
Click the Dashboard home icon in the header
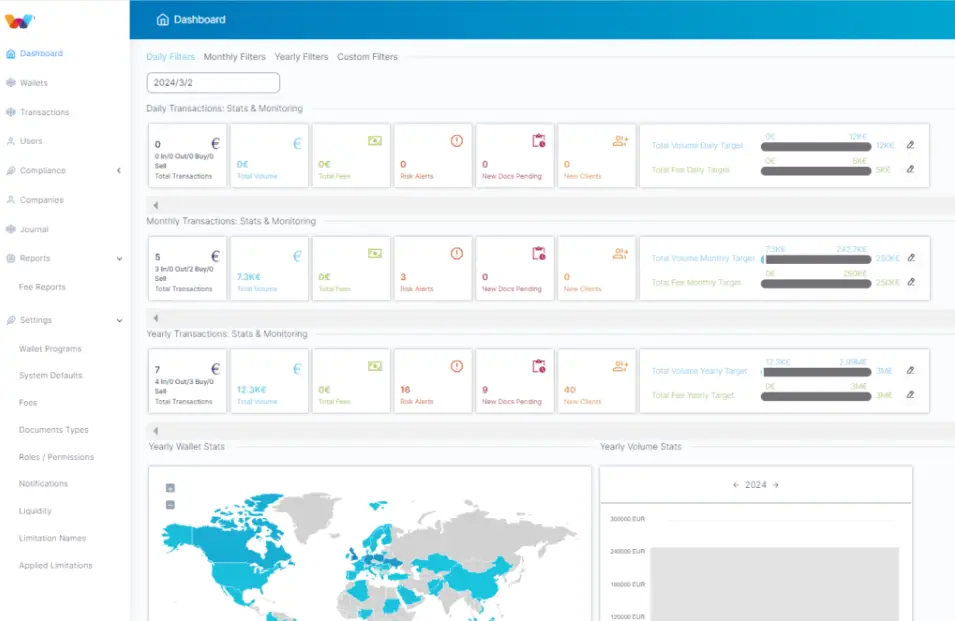161,18
